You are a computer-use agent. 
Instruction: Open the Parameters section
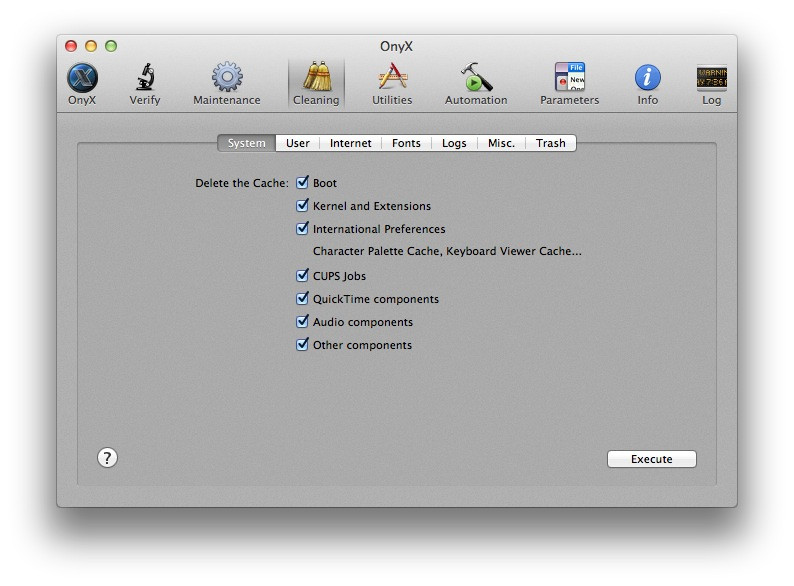tap(570, 84)
